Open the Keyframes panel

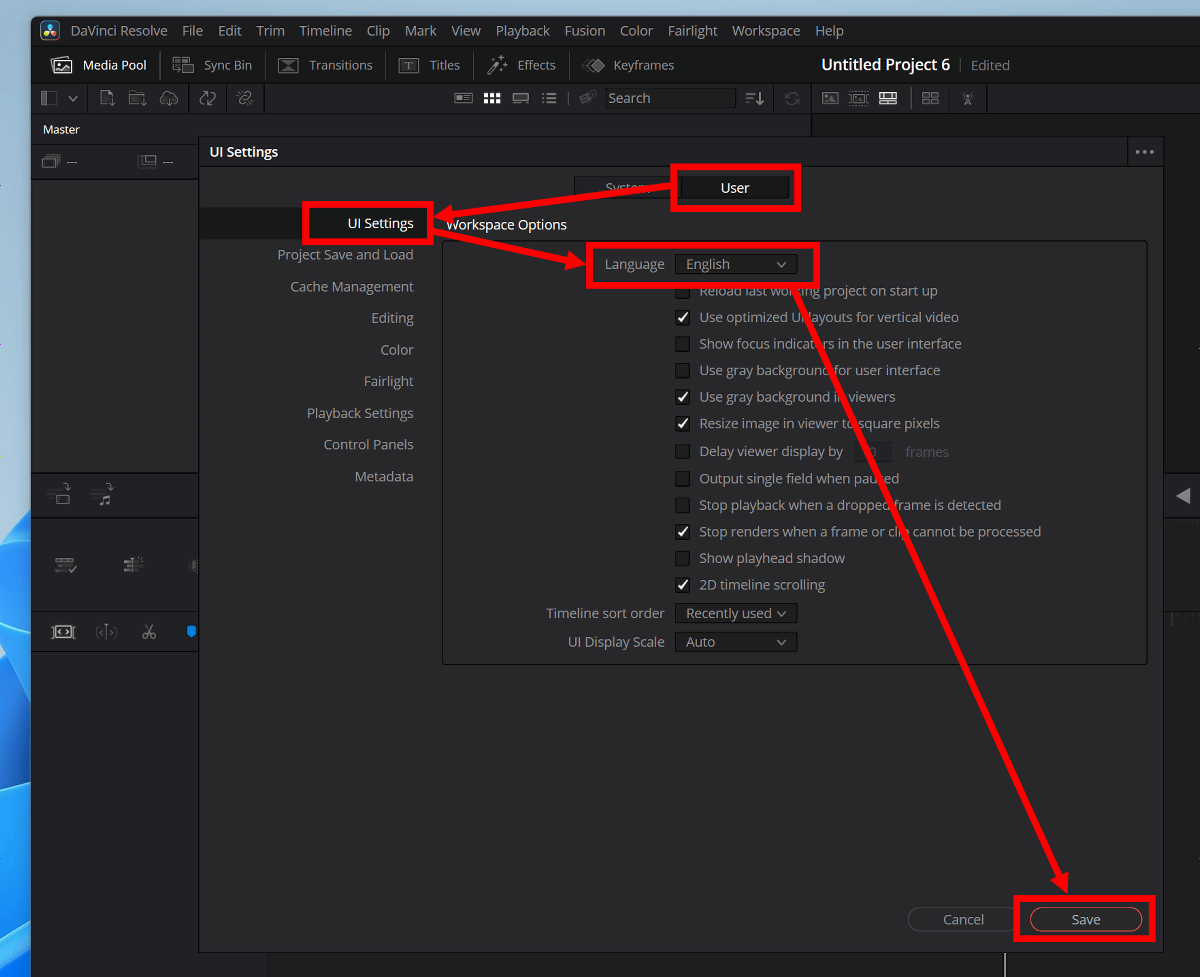click(628, 65)
